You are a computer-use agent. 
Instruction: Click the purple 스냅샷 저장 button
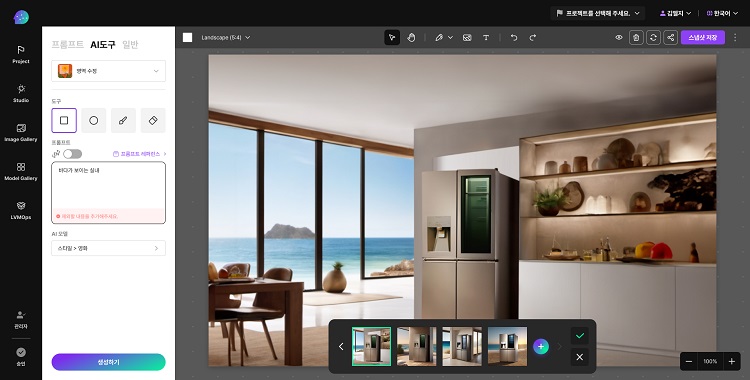point(703,37)
